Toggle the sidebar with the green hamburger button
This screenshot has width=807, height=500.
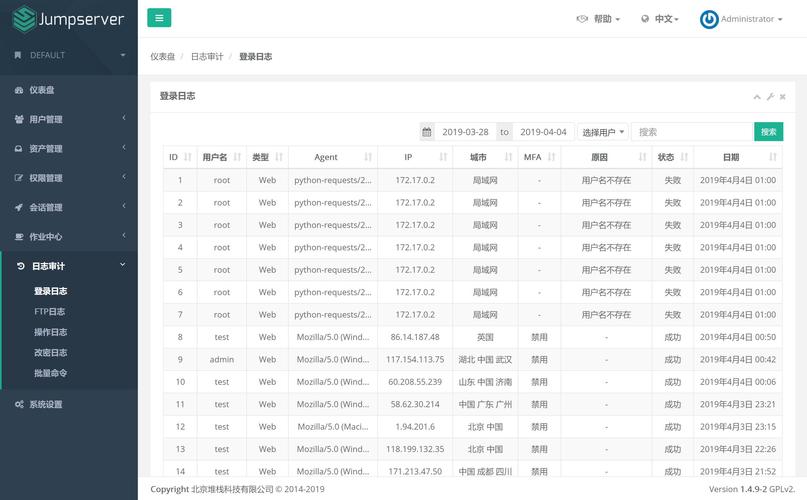pos(159,18)
